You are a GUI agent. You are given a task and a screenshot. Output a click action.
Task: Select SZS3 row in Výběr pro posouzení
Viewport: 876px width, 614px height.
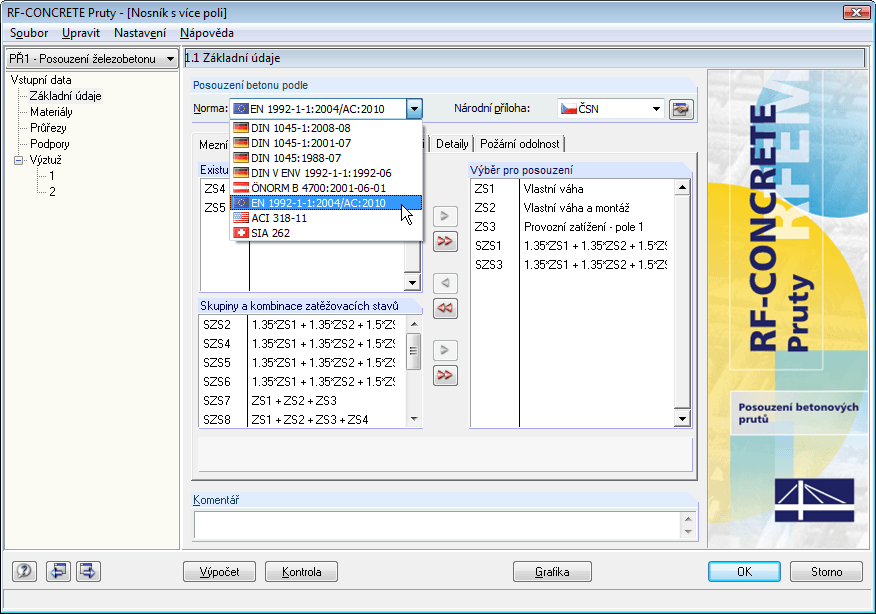point(572,265)
